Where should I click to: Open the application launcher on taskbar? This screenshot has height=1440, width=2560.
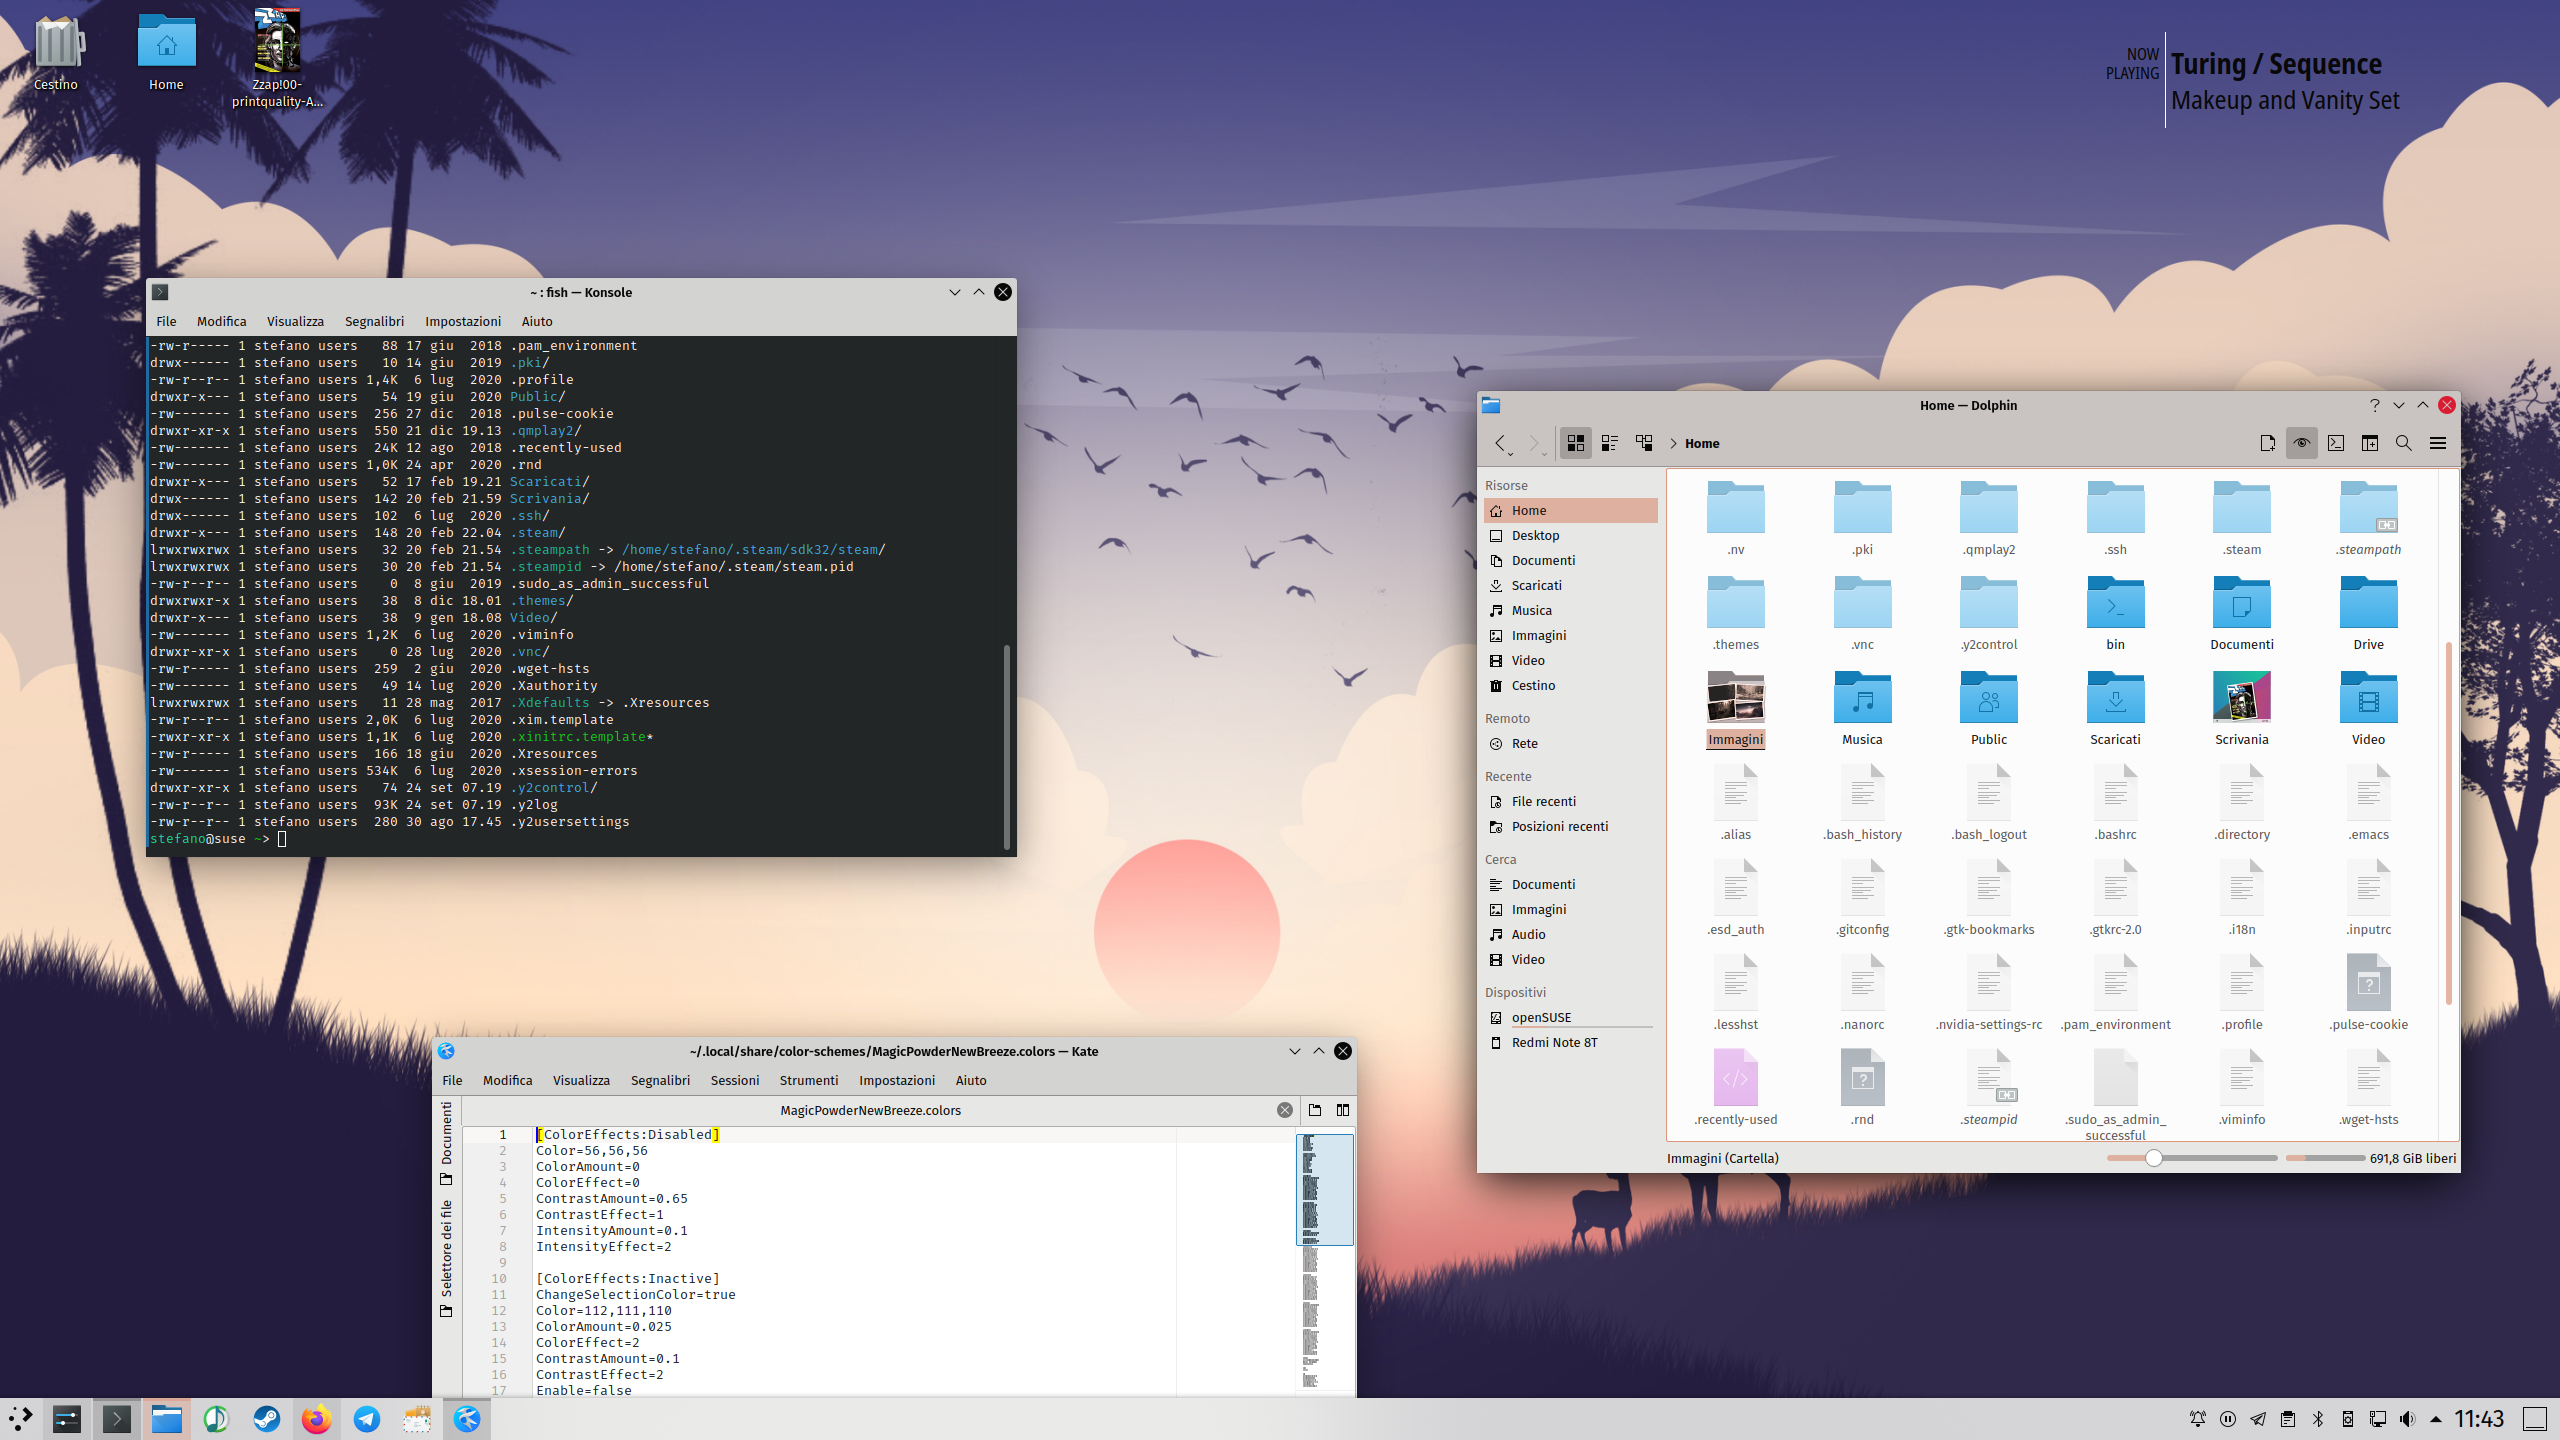point(21,1418)
